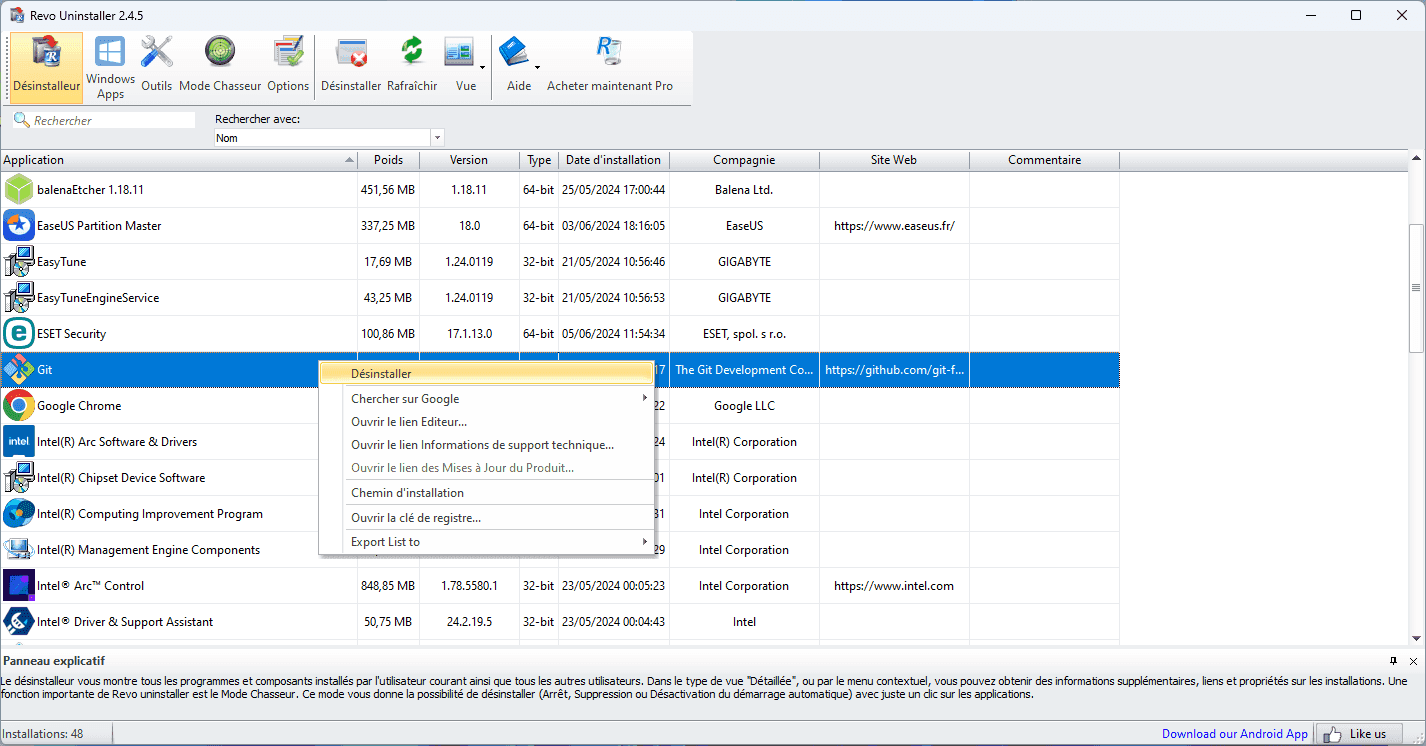Select ESET Security icon
The height and width of the screenshot is (746, 1426).
[19, 333]
